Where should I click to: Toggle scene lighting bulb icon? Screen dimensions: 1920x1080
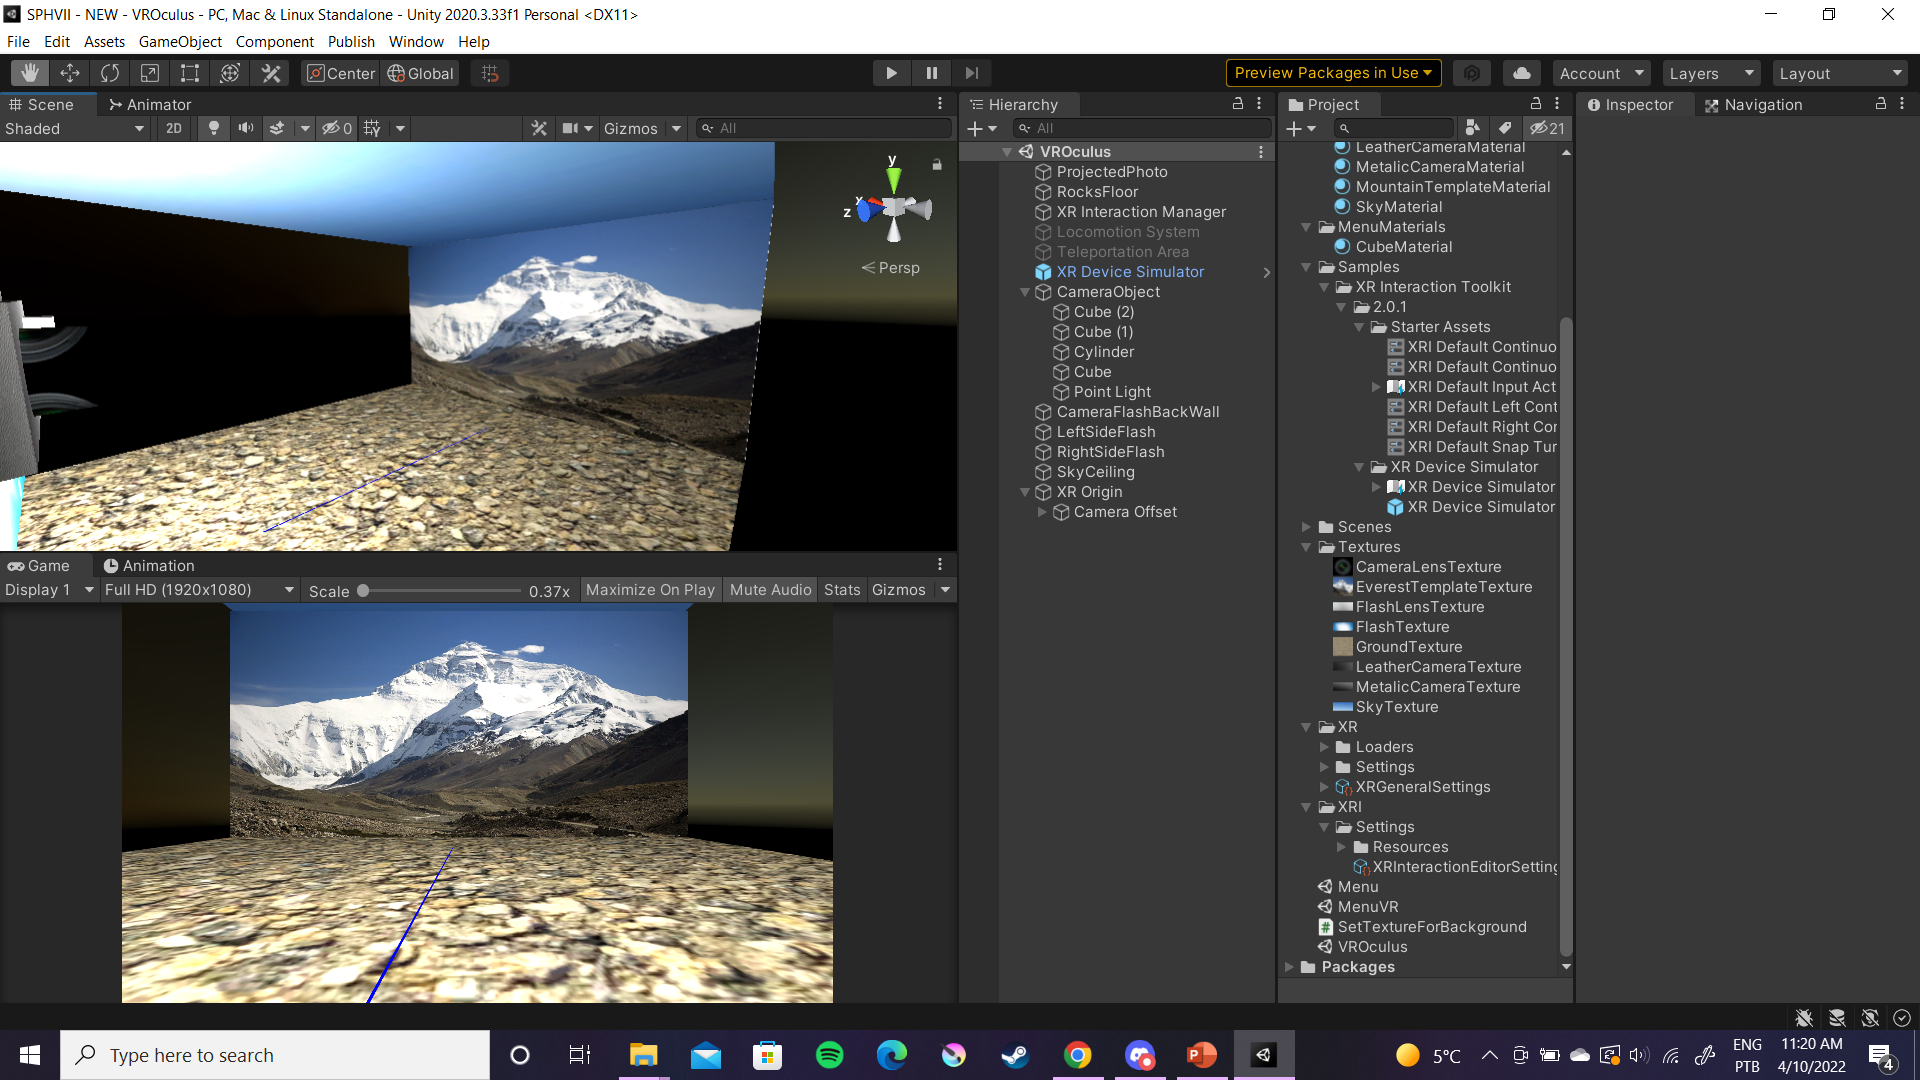point(213,128)
